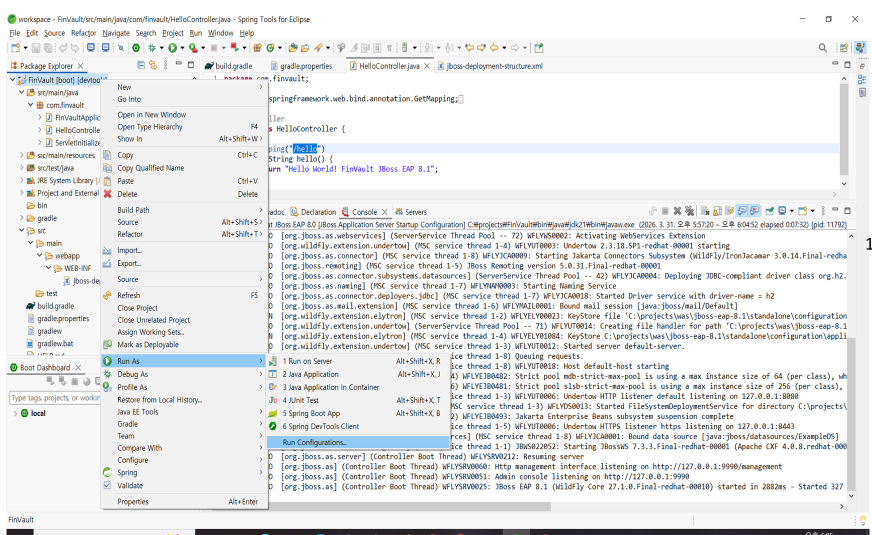Click the Console vertical scrollbar thumb

coord(851,413)
